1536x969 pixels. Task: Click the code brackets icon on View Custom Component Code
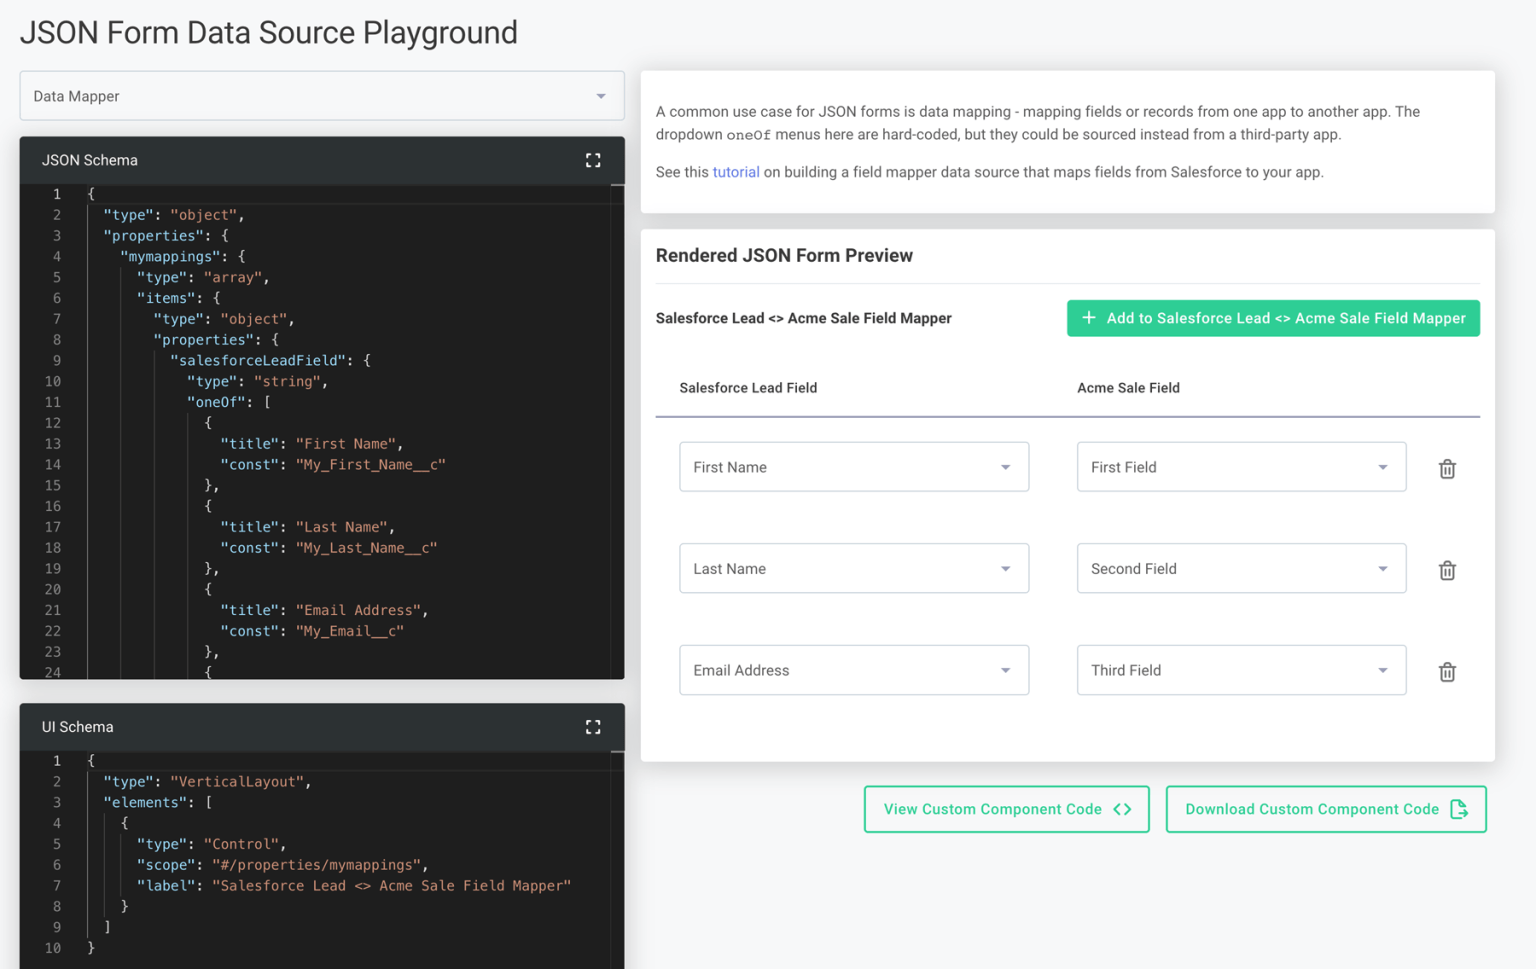(1123, 809)
